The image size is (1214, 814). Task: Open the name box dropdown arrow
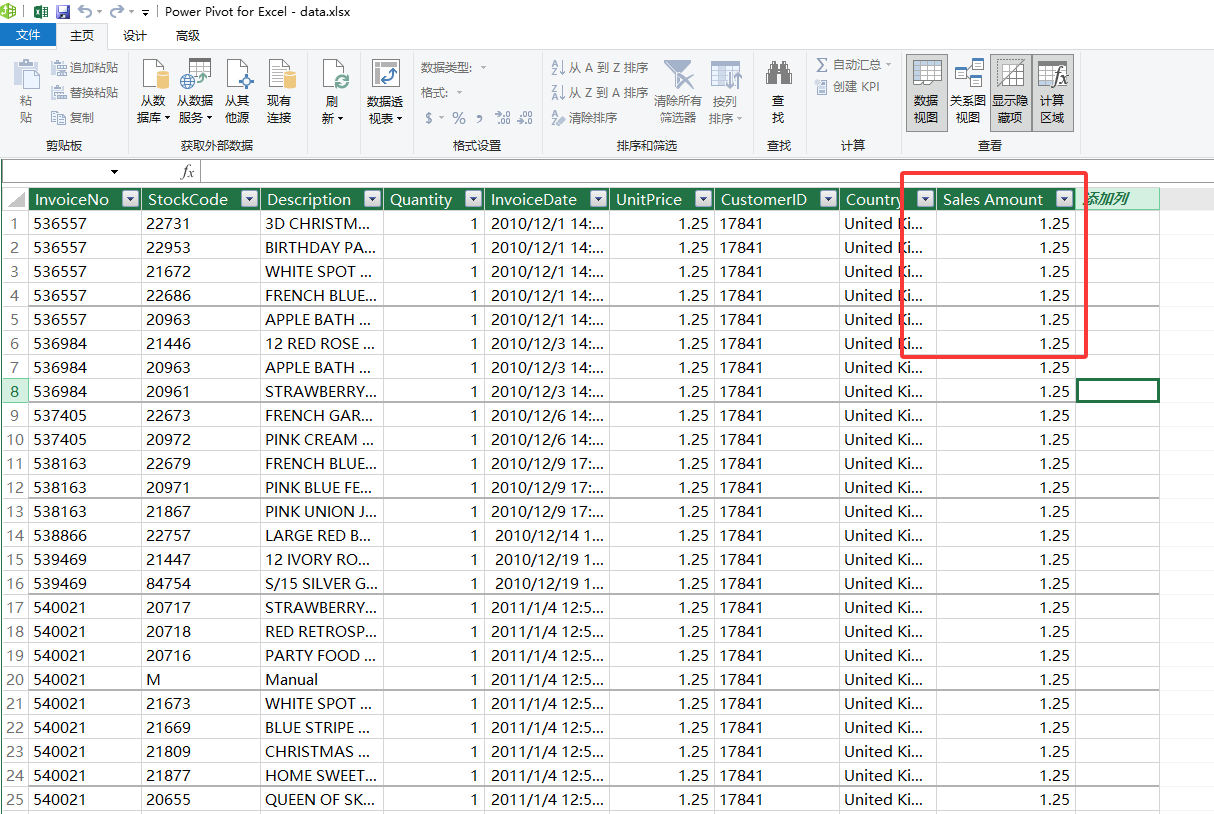pos(114,172)
